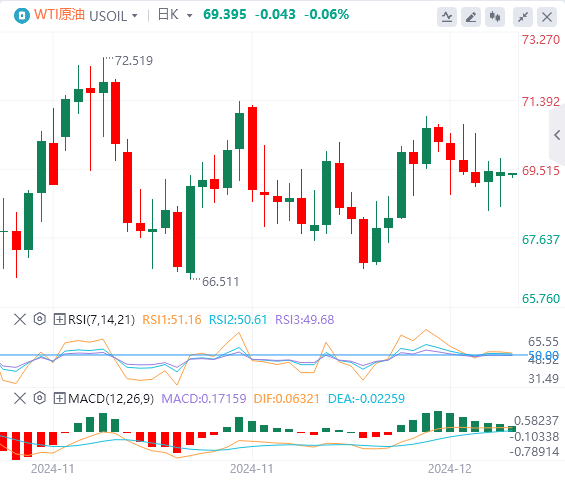Expand the MACD panel plus icon
Image resolution: width=565 pixels, height=482 pixels.
point(59,398)
